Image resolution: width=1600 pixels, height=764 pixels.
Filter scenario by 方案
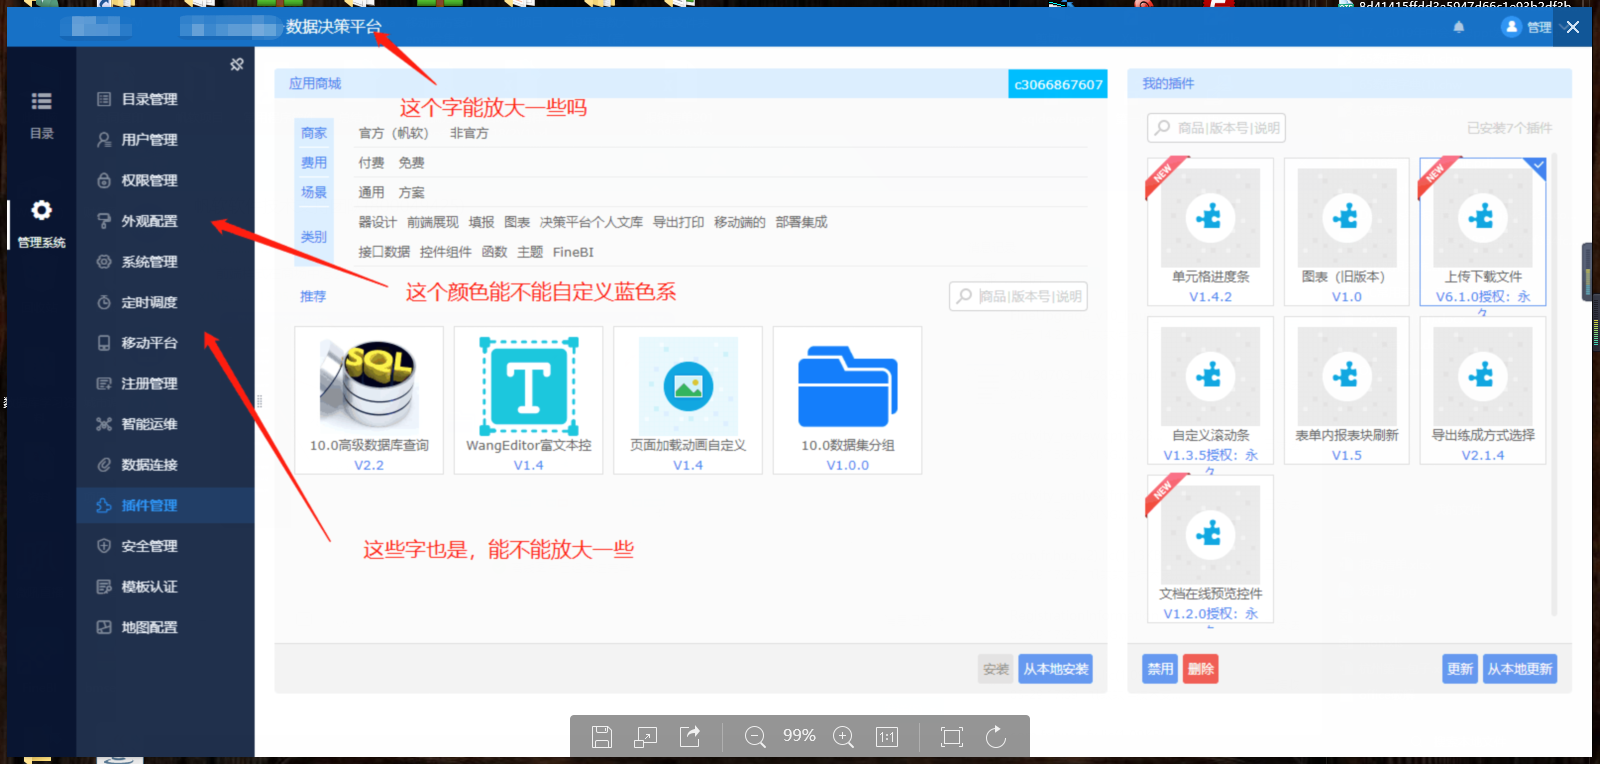[x=411, y=193]
